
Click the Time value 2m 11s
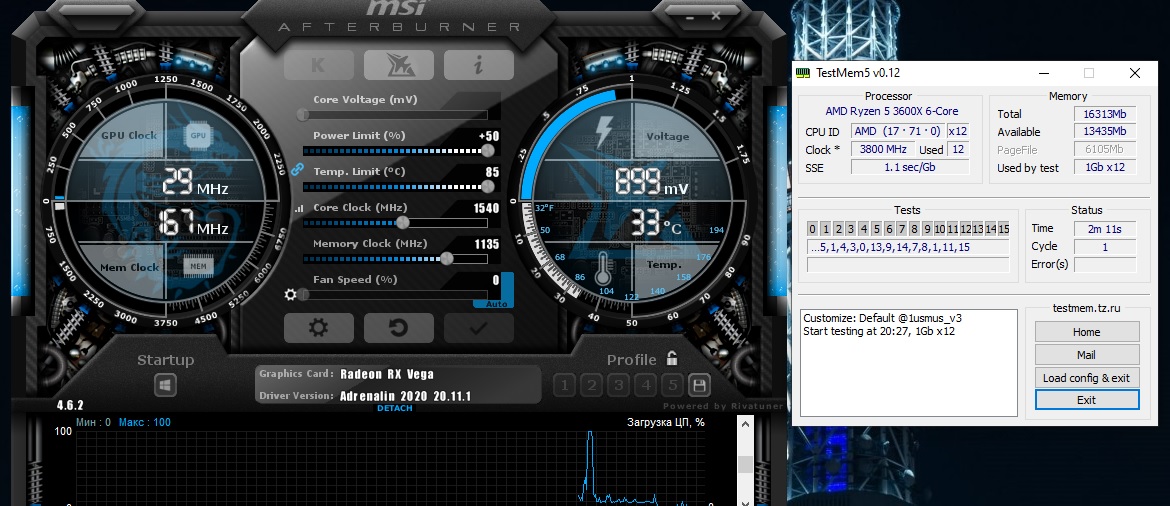point(1105,228)
